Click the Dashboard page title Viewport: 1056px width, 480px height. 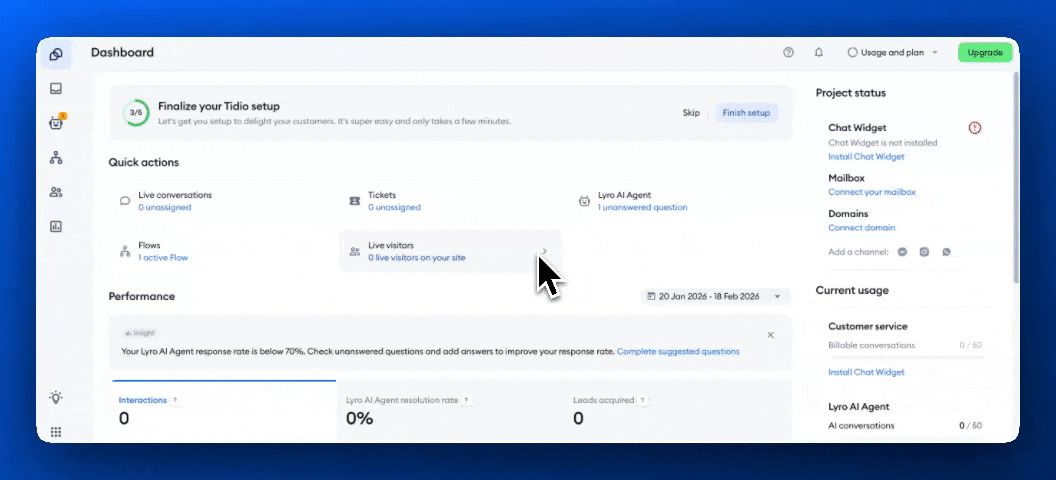[123, 53]
